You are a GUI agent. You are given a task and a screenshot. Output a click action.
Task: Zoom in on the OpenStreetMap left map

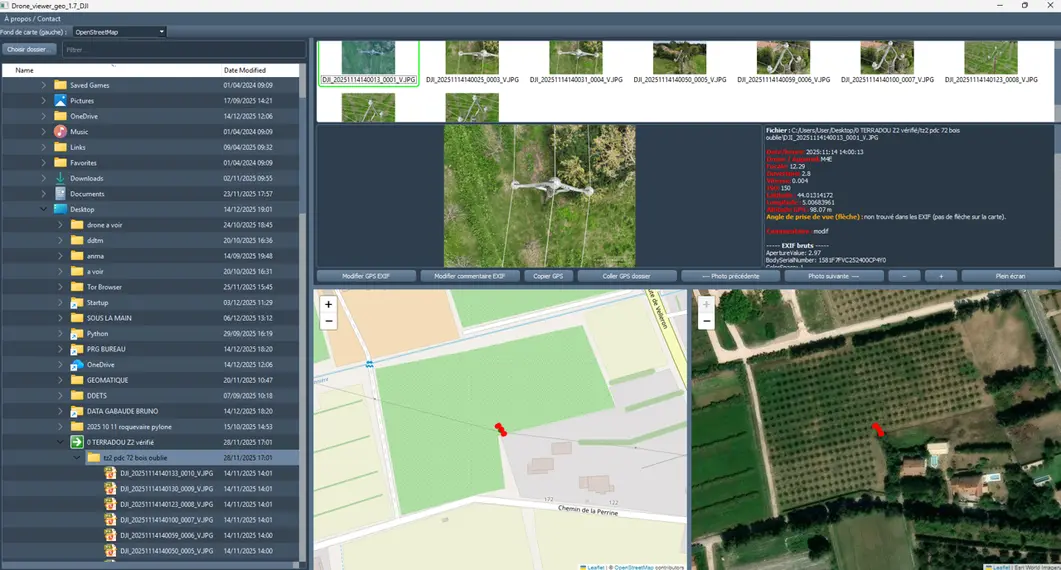[x=328, y=304]
